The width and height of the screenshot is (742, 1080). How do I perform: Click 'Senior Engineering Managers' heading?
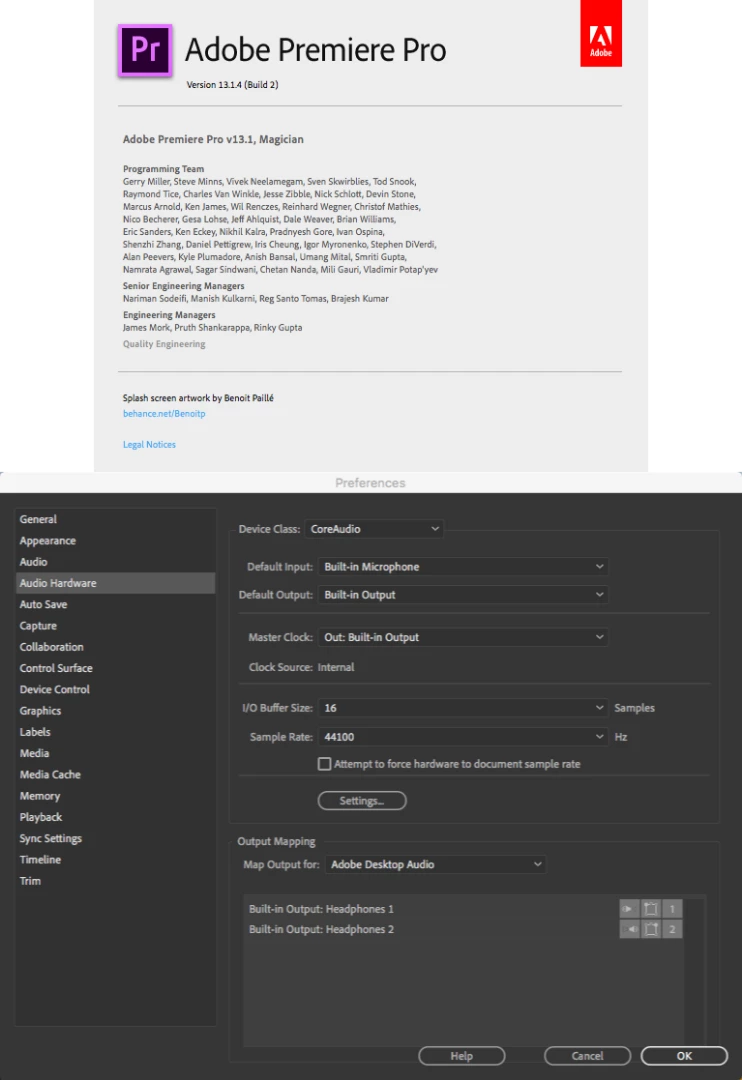pos(183,286)
